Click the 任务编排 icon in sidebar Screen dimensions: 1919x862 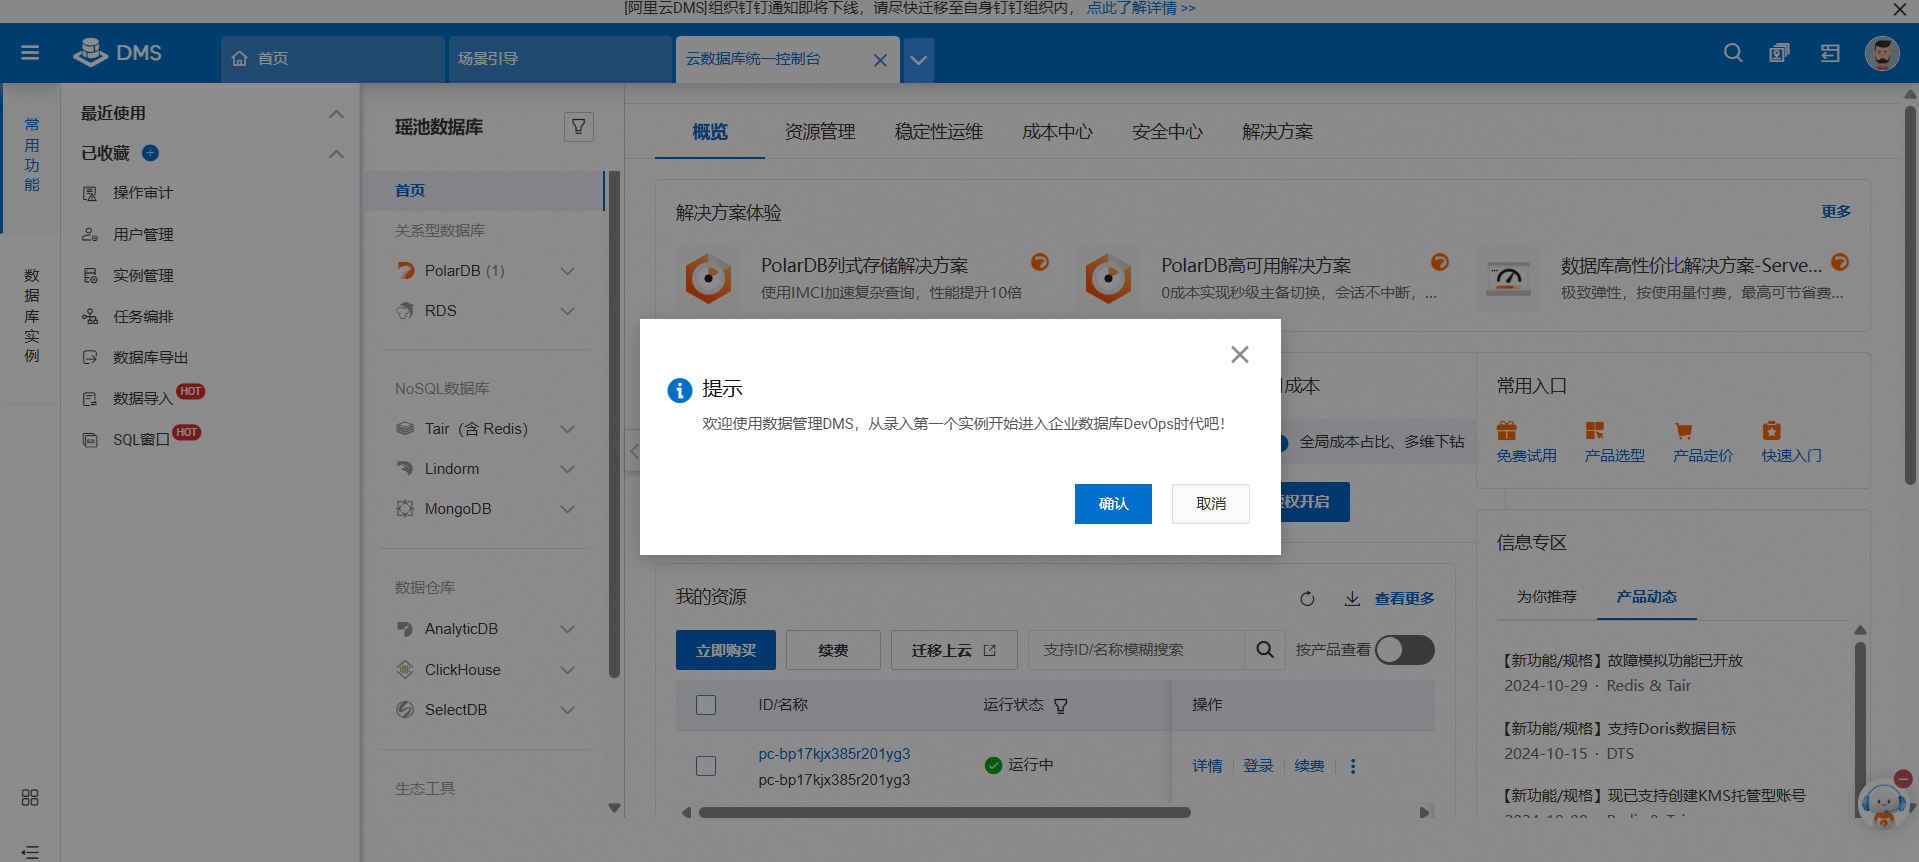[x=90, y=316]
